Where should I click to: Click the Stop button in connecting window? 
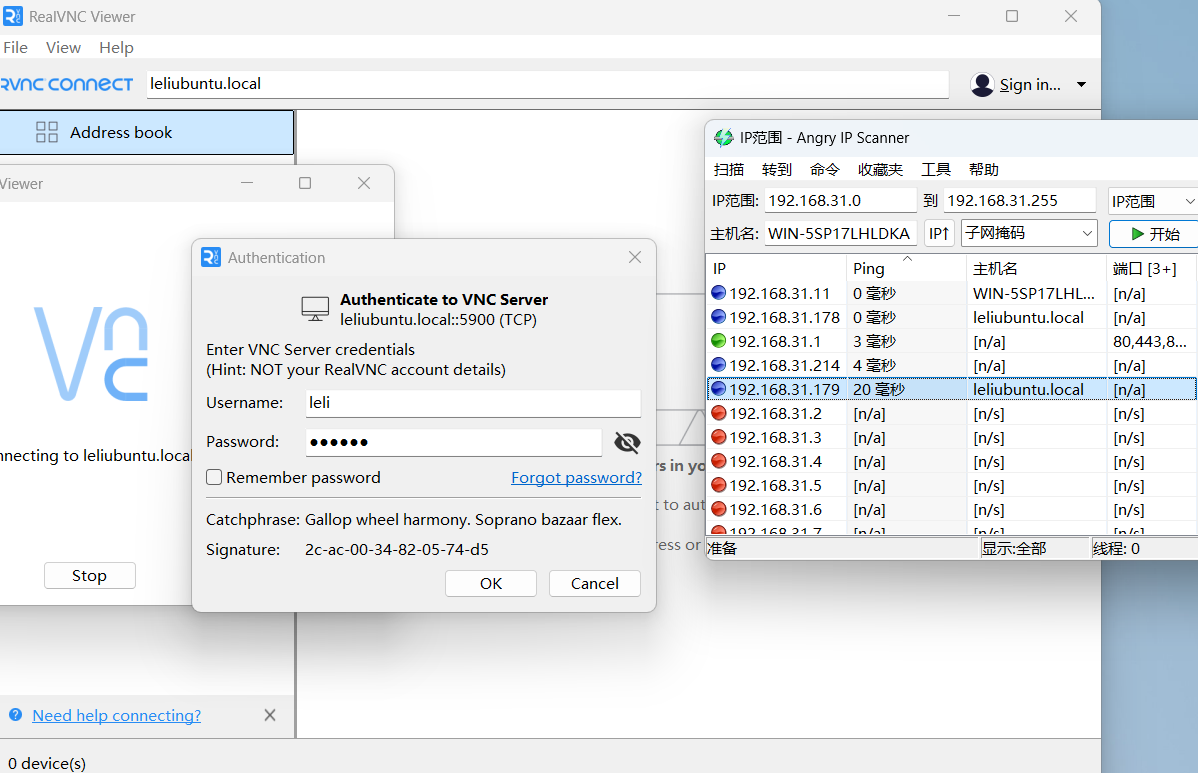pyautogui.click(x=89, y=575)
